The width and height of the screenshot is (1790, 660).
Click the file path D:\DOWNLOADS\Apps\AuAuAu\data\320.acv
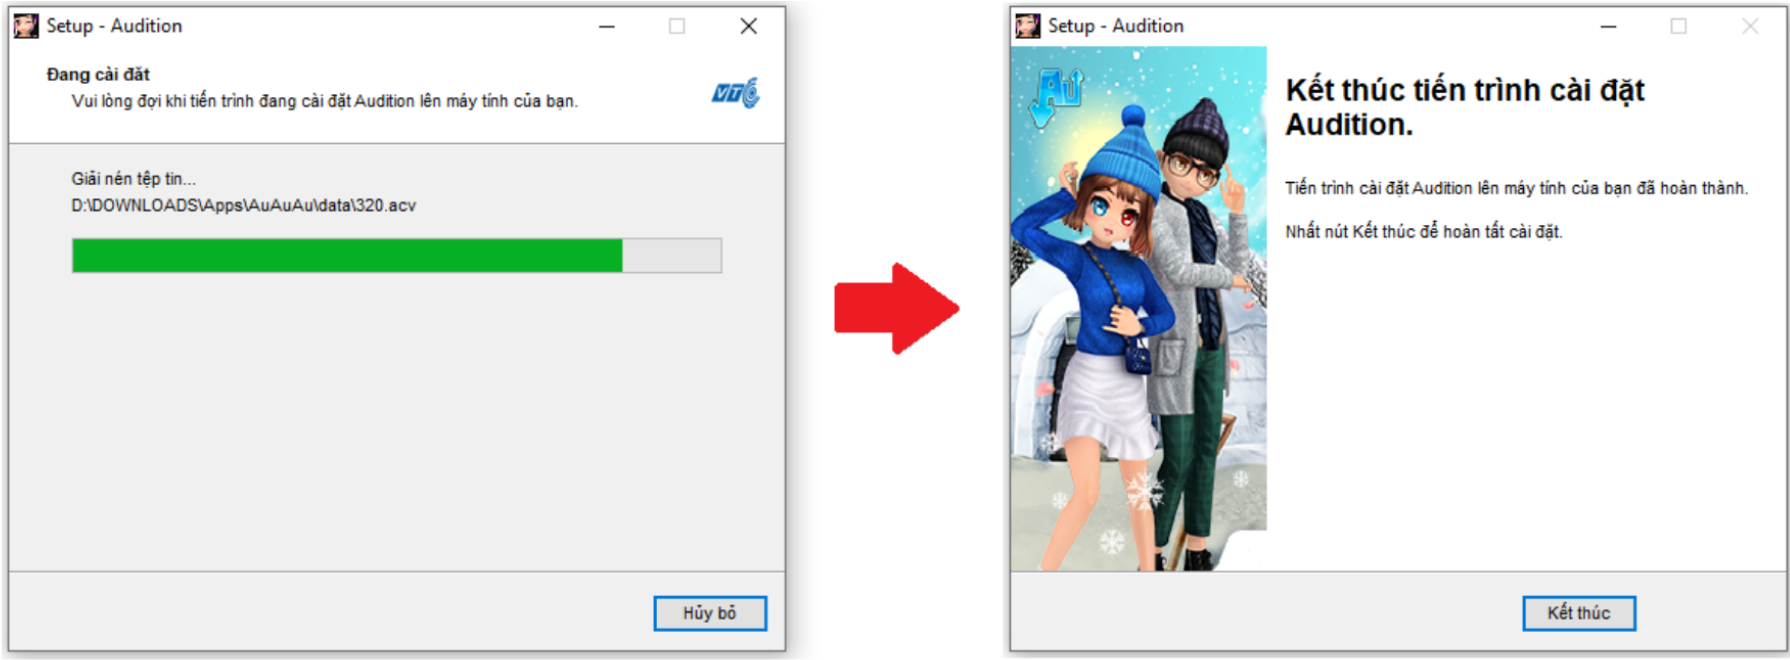pyautogui.click(x=243, y=205)
